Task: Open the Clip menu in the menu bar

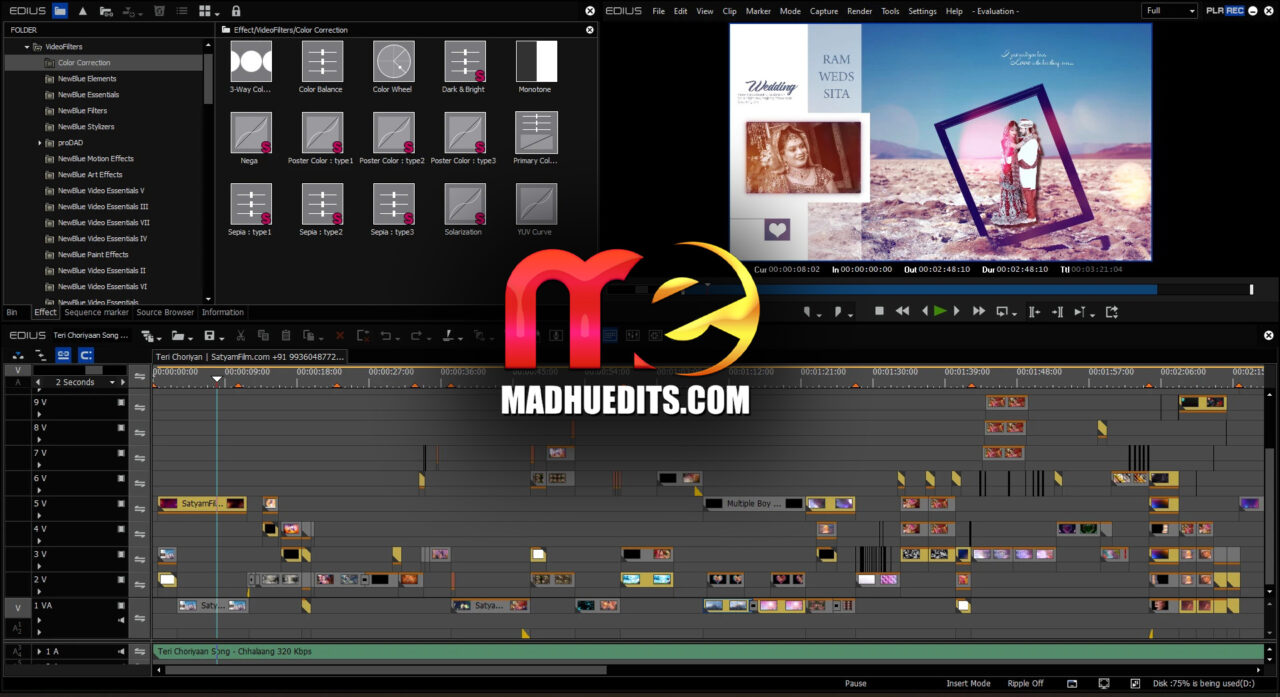Action: pyautogui.click(x=729, y=11)
